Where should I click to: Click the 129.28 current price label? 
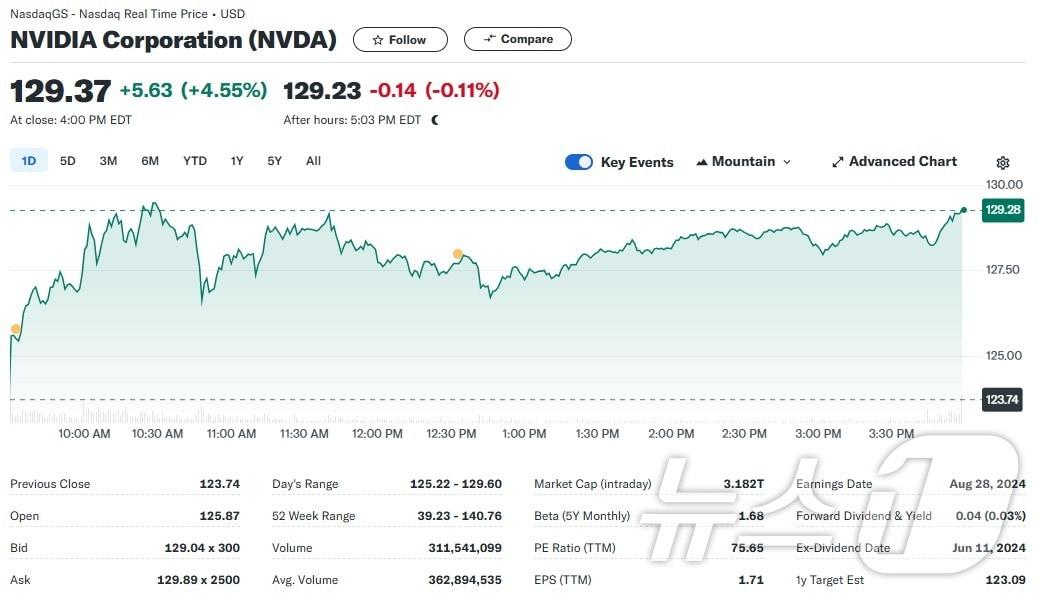tap(1002, 210)
